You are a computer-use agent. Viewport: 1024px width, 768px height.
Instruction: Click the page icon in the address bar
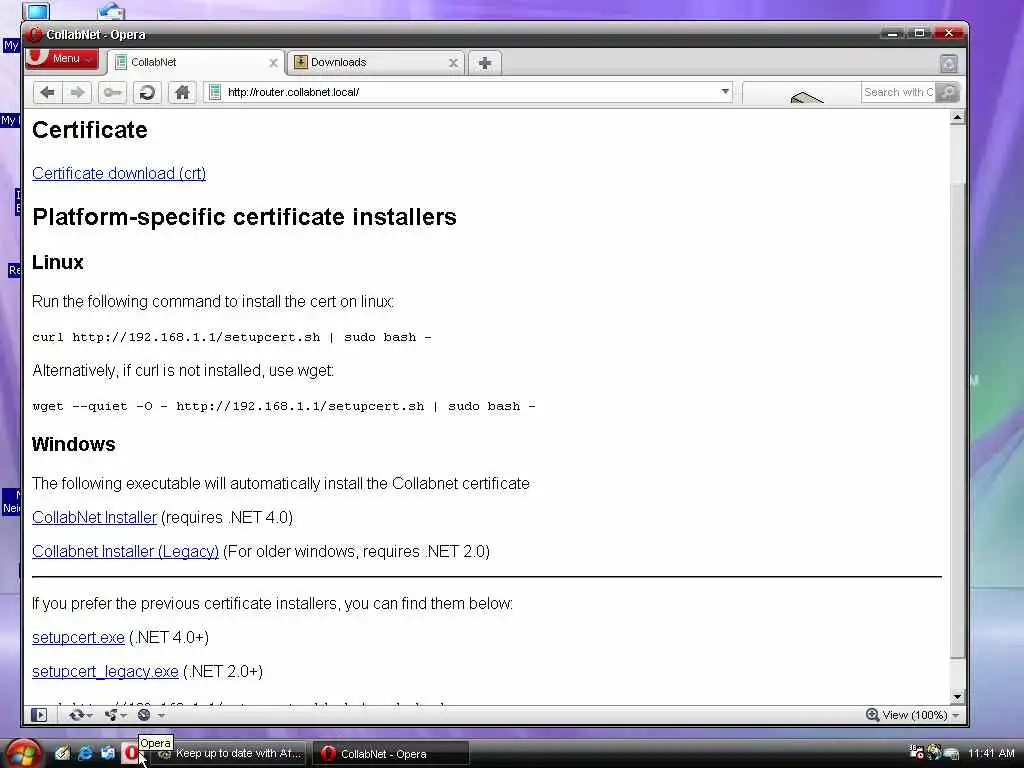(214, 92)
